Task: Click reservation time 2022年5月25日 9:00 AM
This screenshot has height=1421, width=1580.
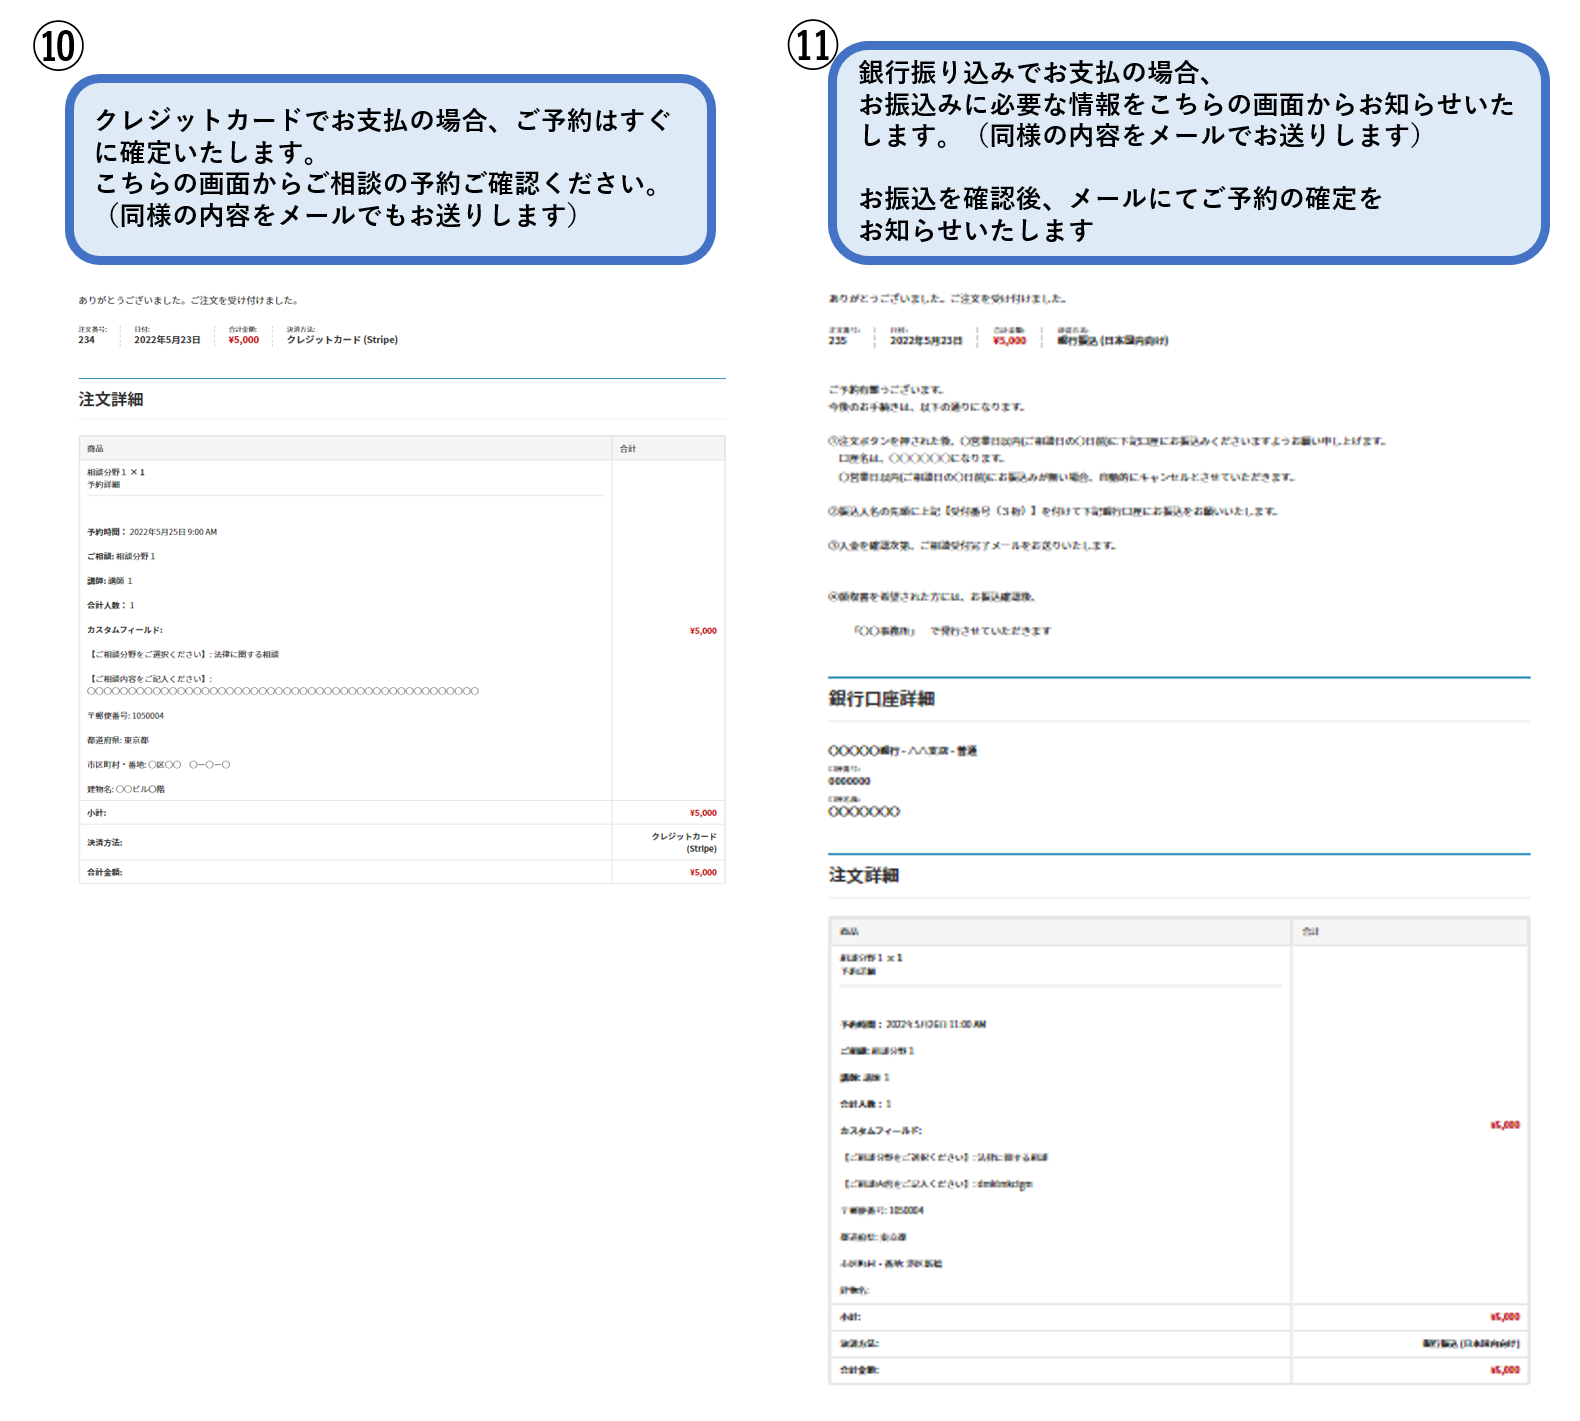Action: point(172,532)
